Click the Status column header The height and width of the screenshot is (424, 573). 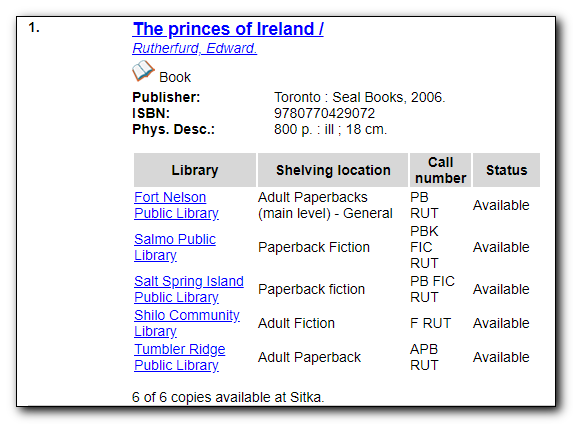coord(506,170)
